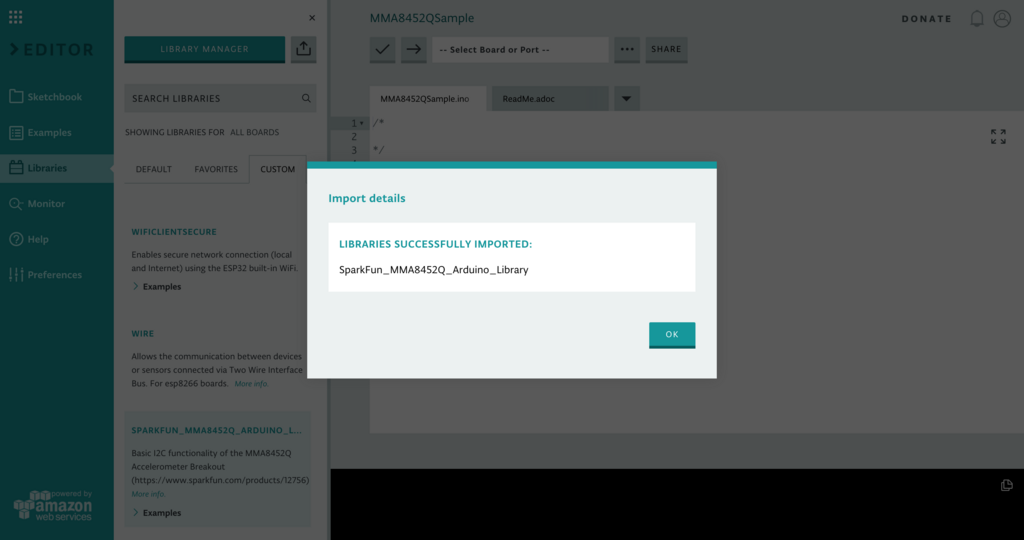Click the search magnifier icon
This screenshot has width=1024, height=540.
306,98
